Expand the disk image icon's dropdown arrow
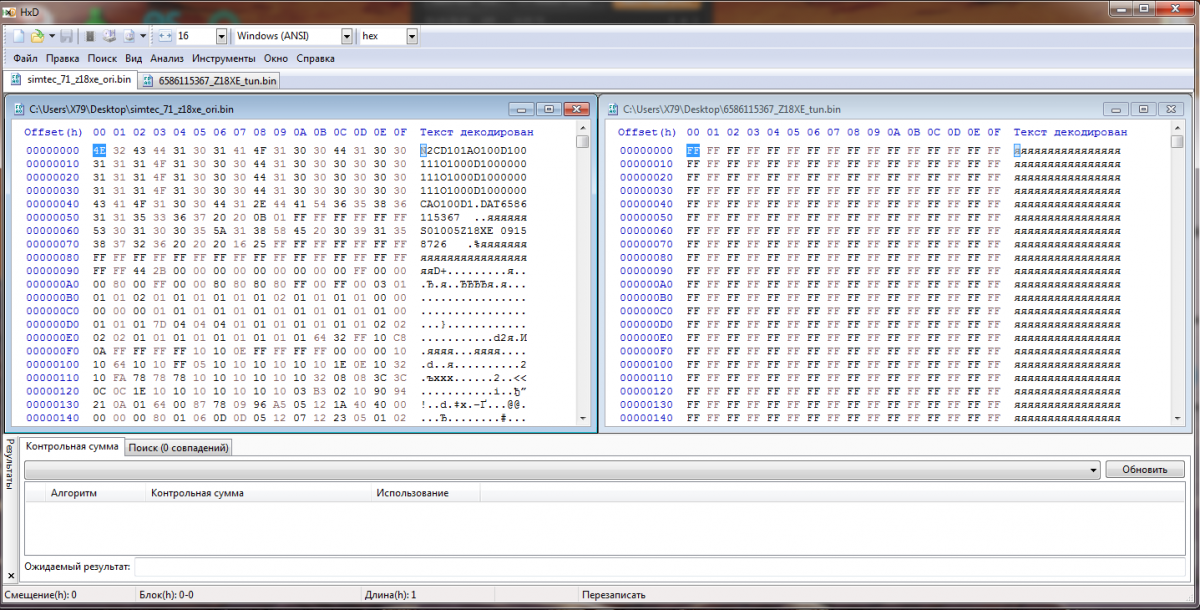Viewport: 1200px width, 610px height. click(x=143, y=36)
